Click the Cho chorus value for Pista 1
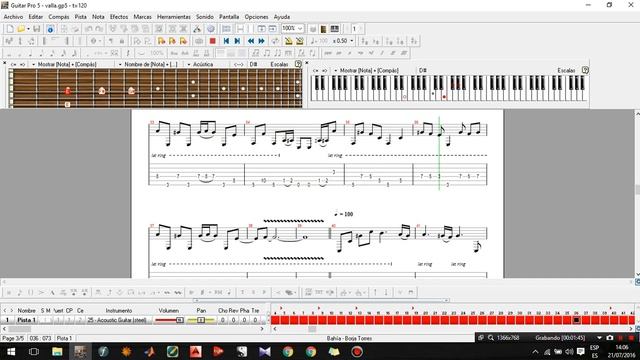 [222, 320]
